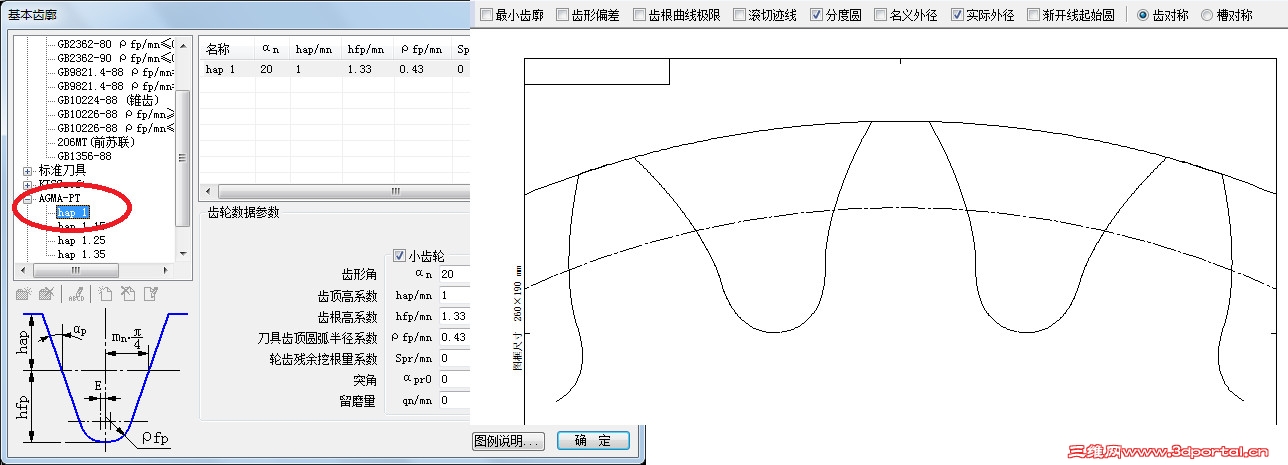
Task: Click the delete-page toolbar icon with X
Action: pyautogui.click(x=127, y=294)
